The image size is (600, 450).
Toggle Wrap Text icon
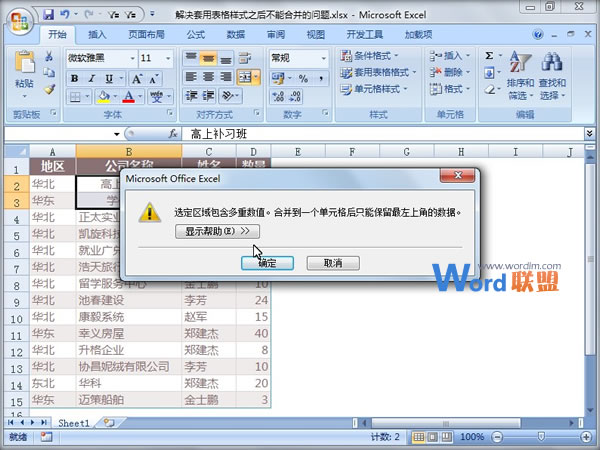(245, 58)
